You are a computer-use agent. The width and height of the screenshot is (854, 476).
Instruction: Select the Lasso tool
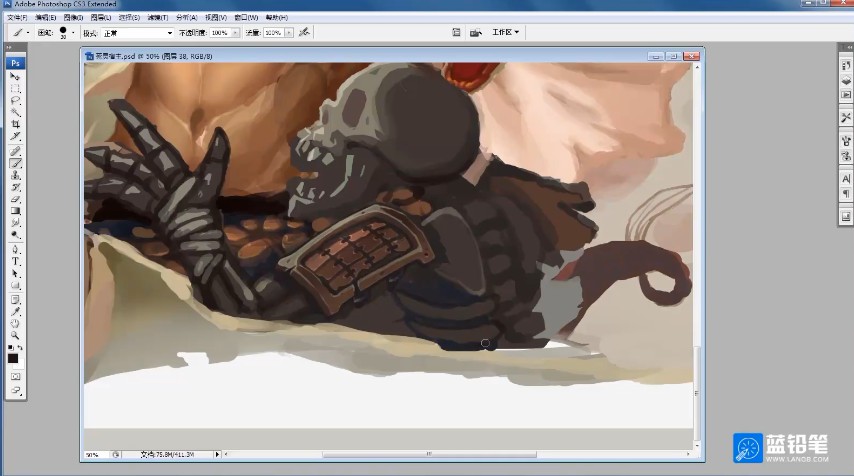point(15,100)
